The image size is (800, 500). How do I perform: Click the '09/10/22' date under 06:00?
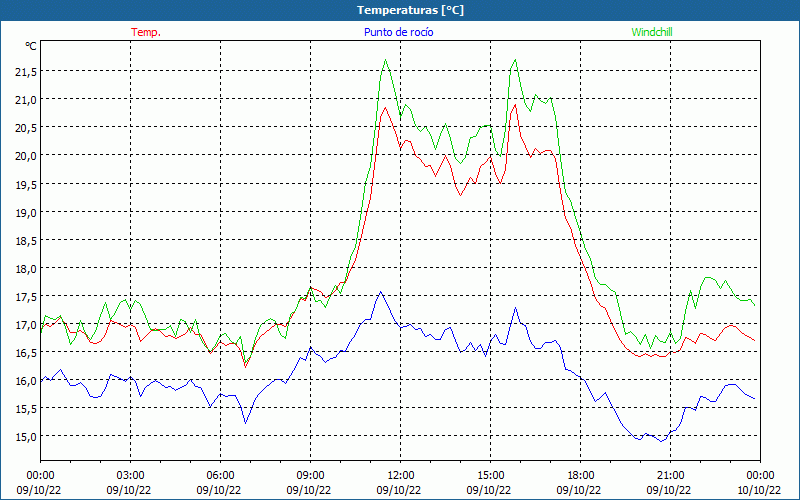(219, 490)
